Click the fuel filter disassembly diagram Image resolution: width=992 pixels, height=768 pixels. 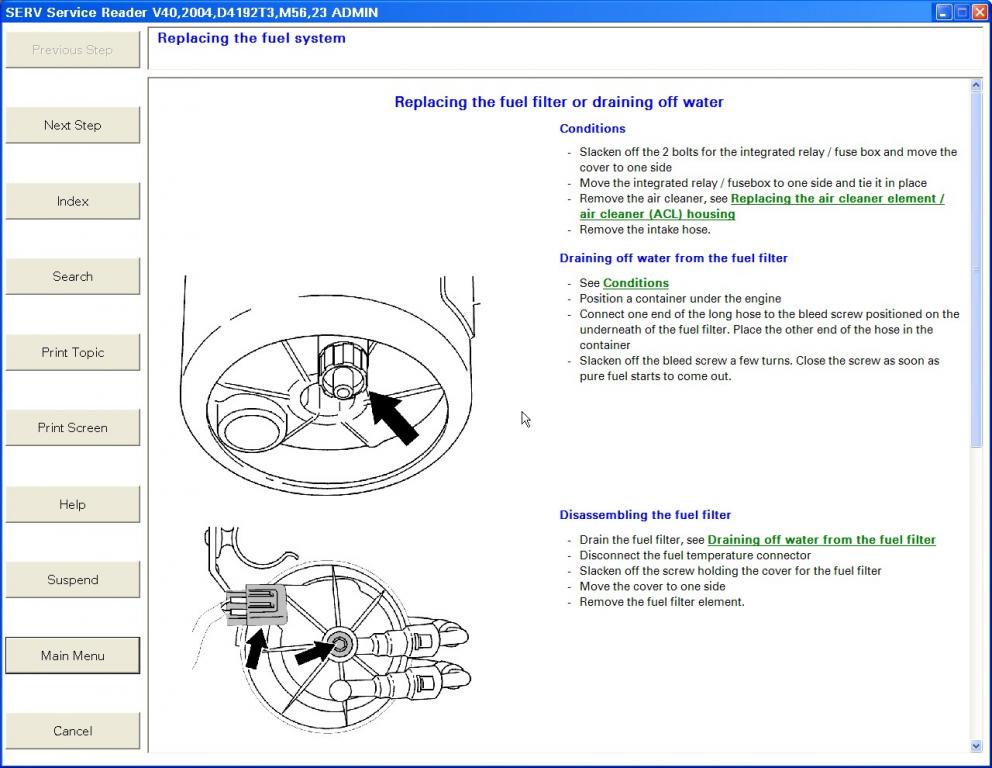332,629
